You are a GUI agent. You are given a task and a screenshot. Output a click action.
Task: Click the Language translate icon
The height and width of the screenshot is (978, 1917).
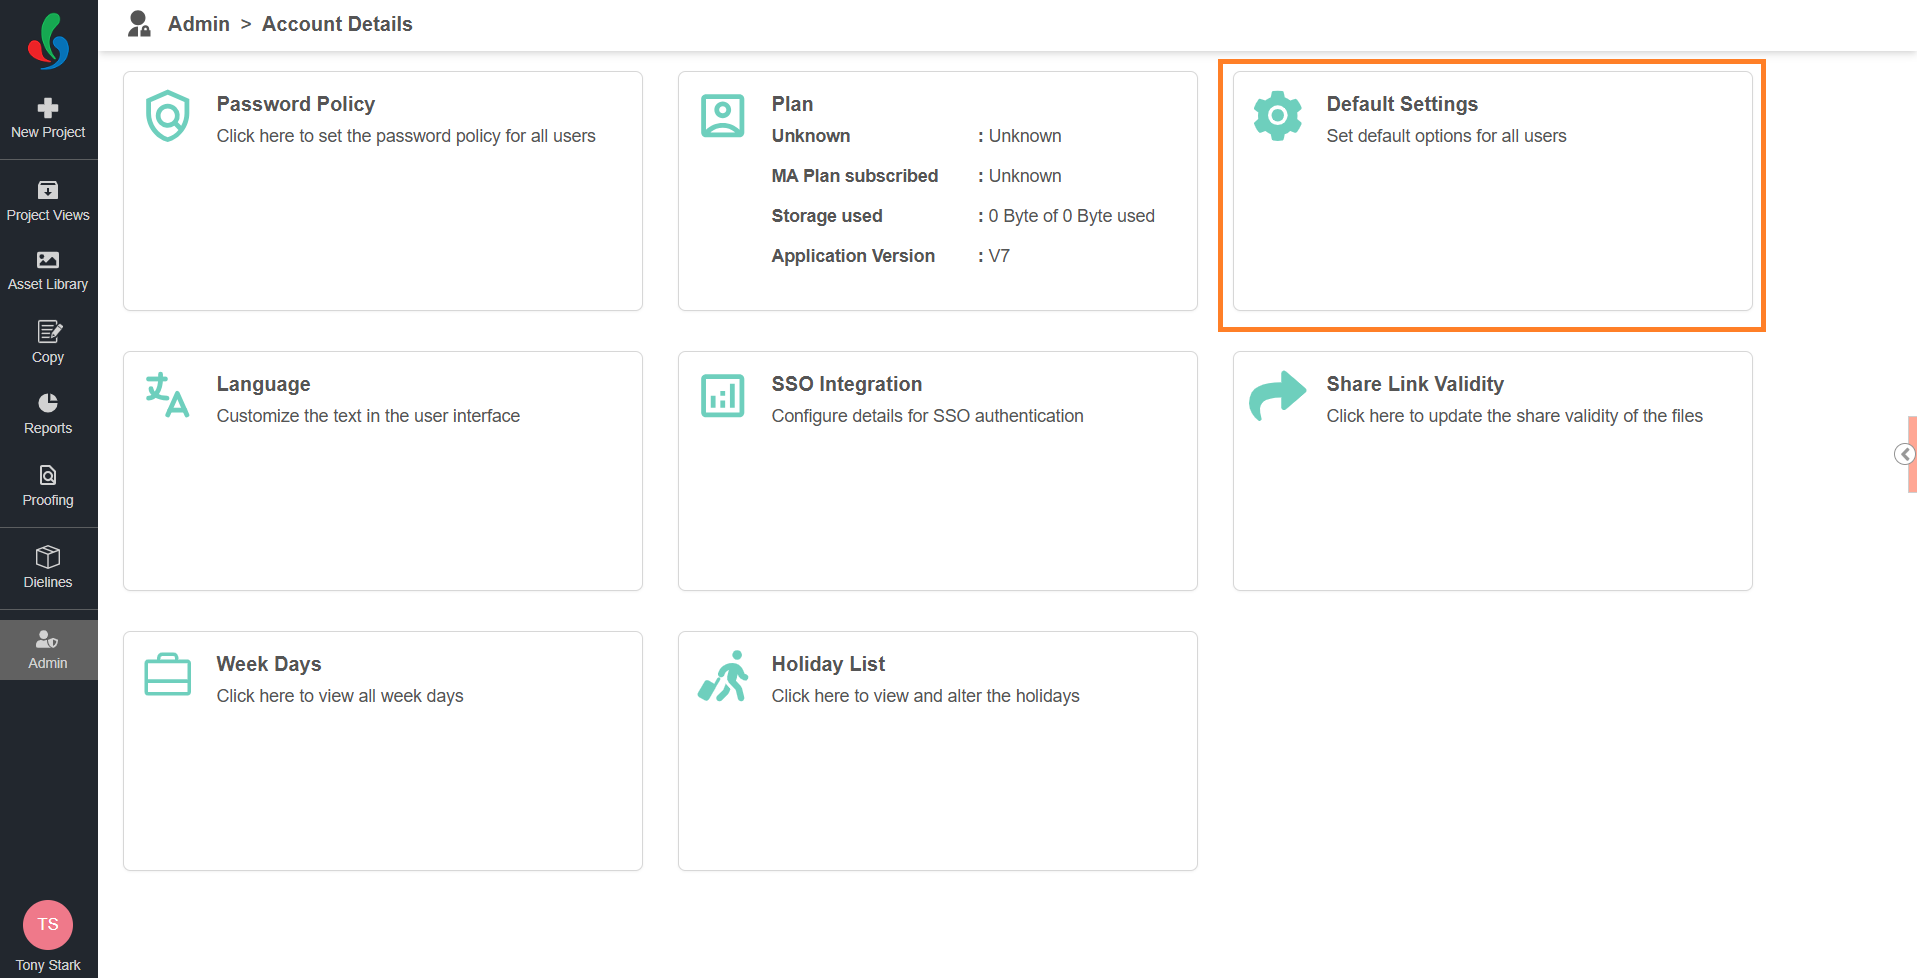(x=168, y=395)
